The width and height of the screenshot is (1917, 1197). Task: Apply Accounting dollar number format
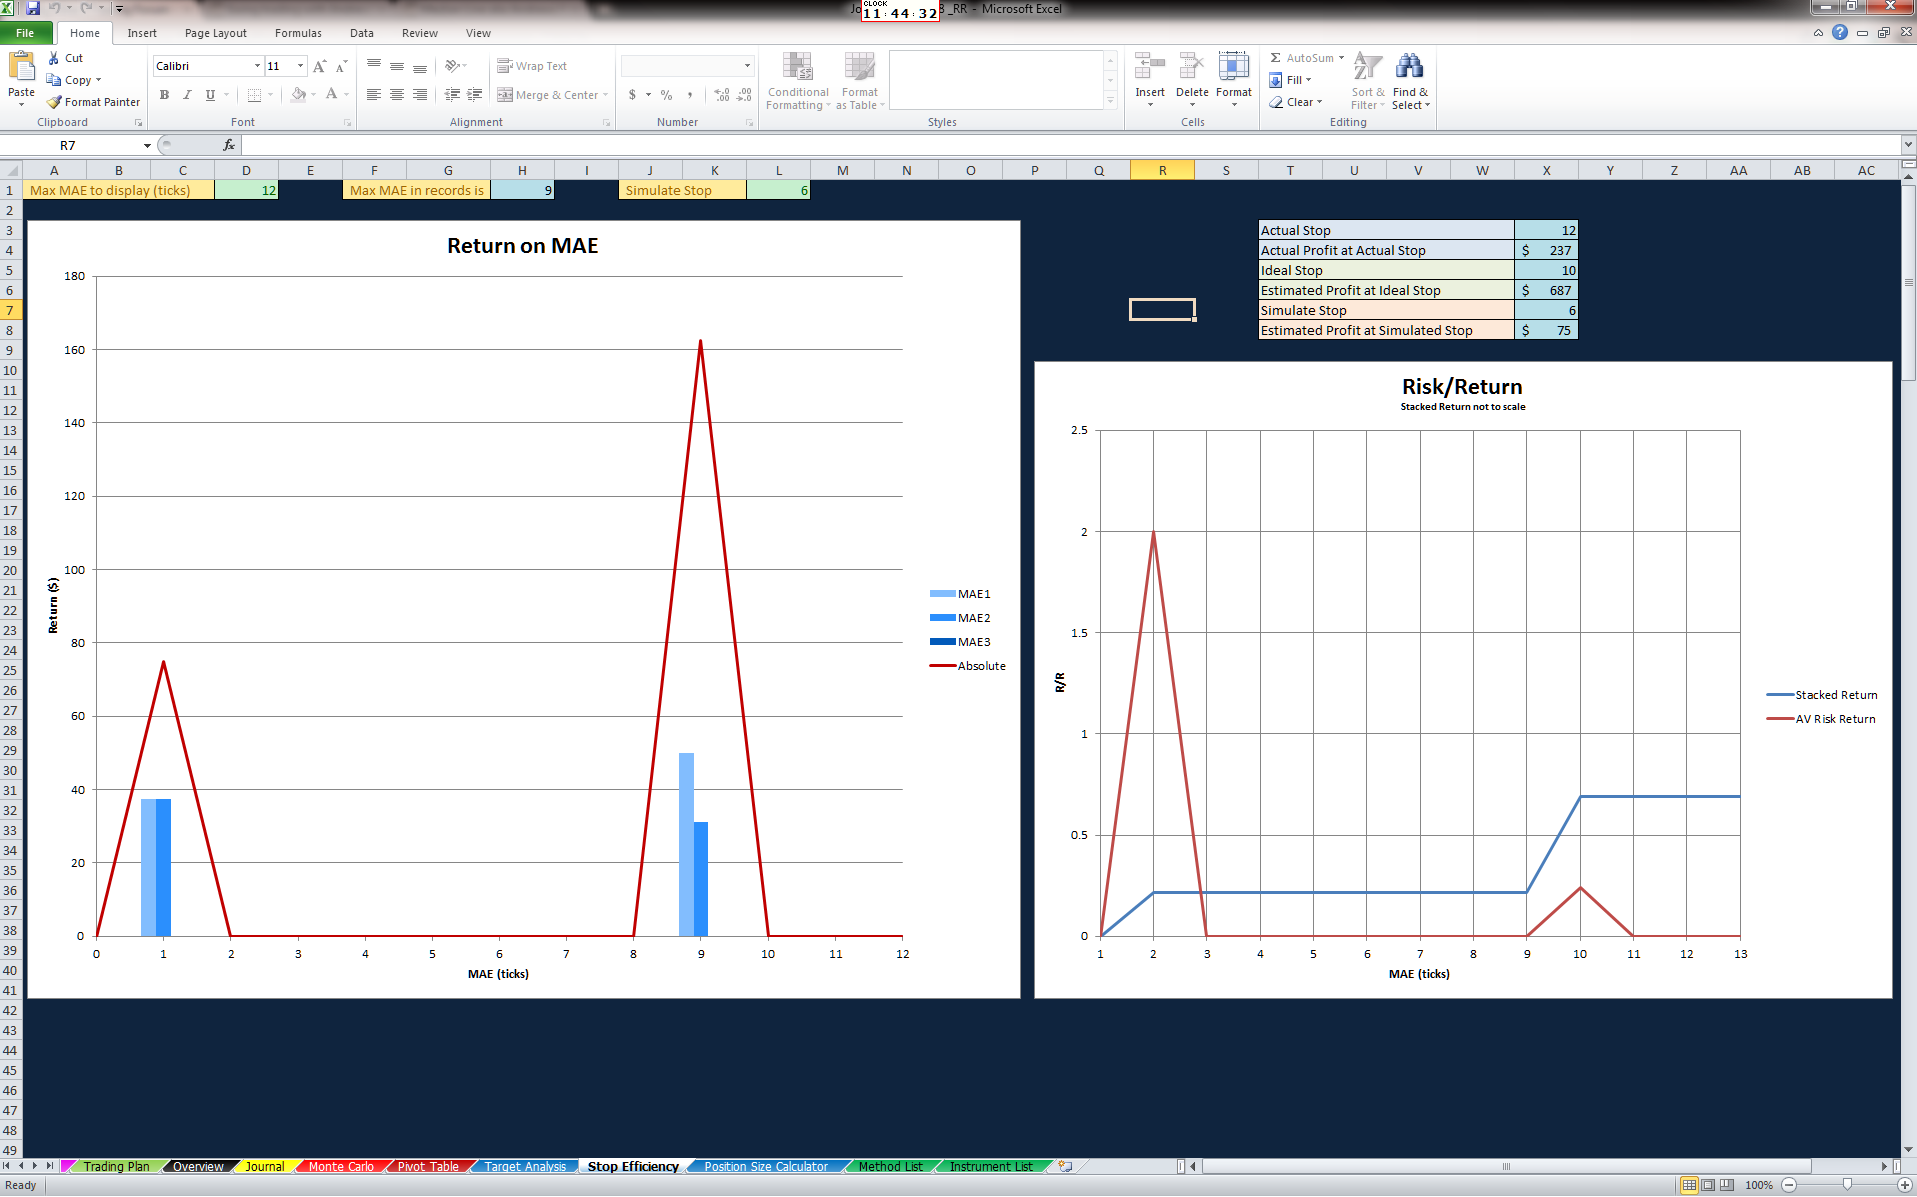pyautogui.click(x=632, y=95)
